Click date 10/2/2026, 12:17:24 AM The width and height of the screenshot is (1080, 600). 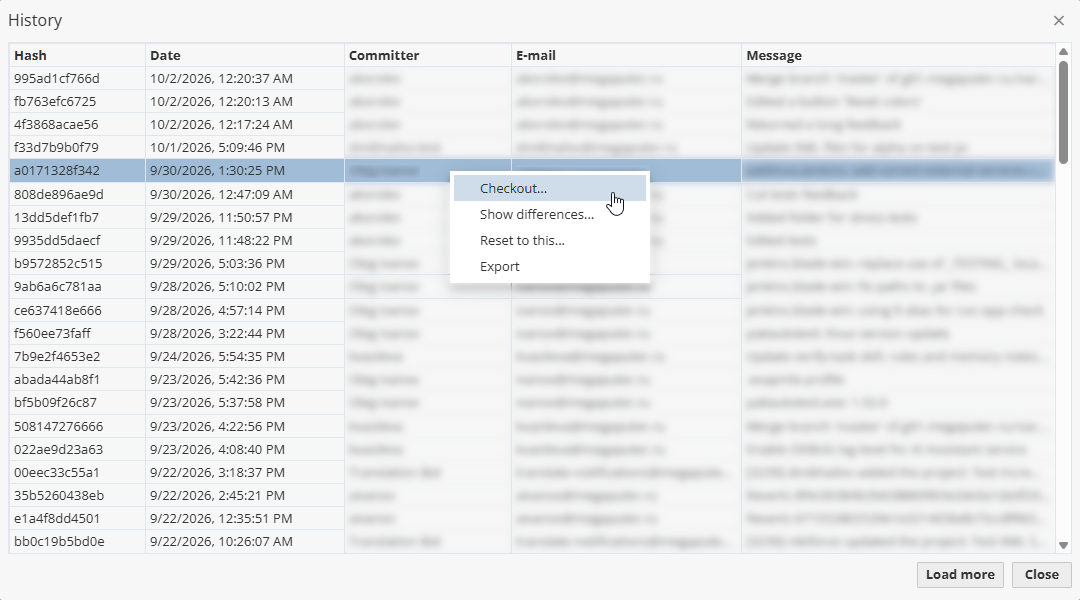point(221,125)
